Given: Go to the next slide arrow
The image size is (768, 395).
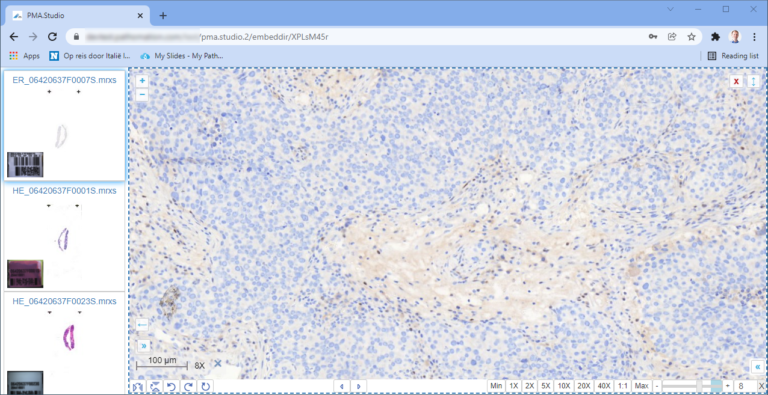Looking at the screenshot, I should (359, 386).
